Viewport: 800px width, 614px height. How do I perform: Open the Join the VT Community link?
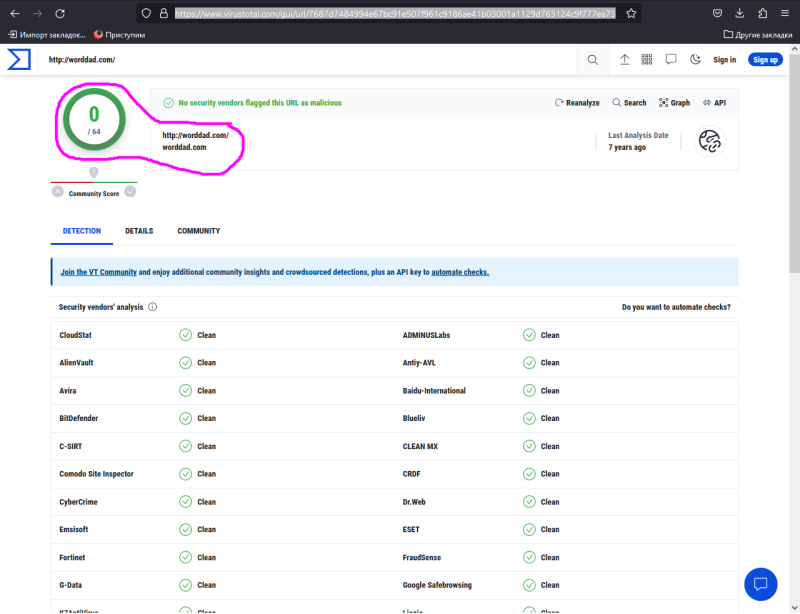tap(98, 272)
